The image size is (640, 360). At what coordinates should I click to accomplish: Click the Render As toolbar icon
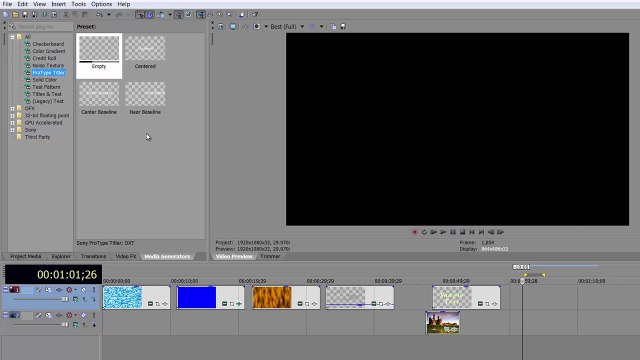44,15
